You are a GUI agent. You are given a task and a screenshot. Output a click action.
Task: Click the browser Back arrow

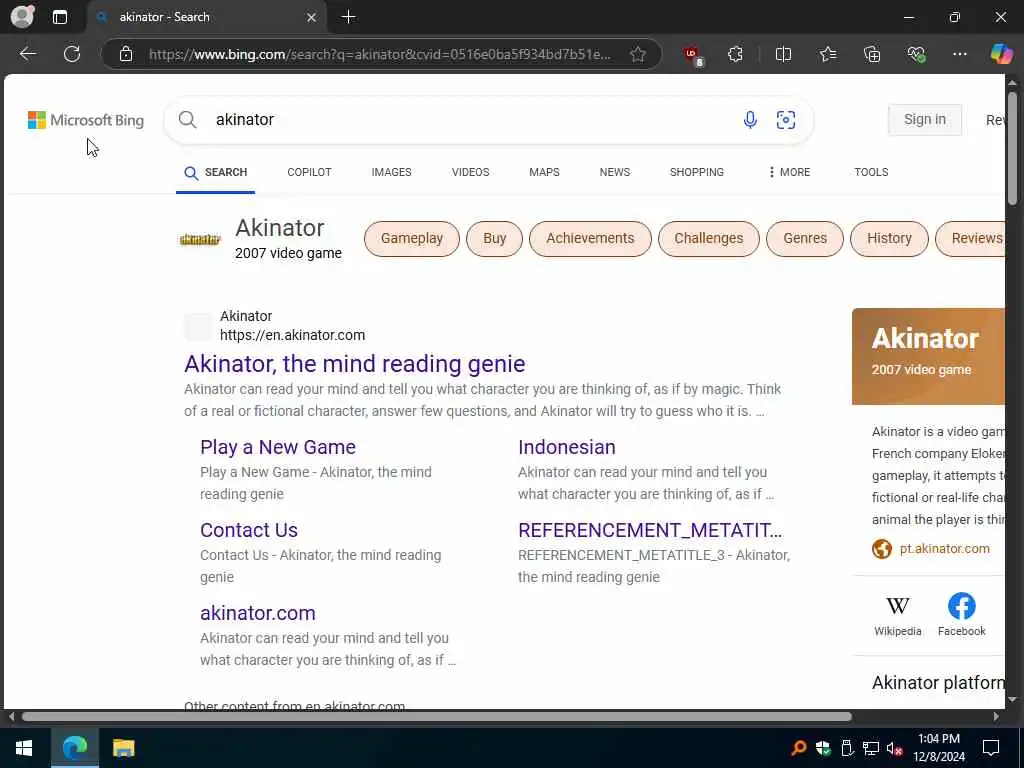(27, 54)
